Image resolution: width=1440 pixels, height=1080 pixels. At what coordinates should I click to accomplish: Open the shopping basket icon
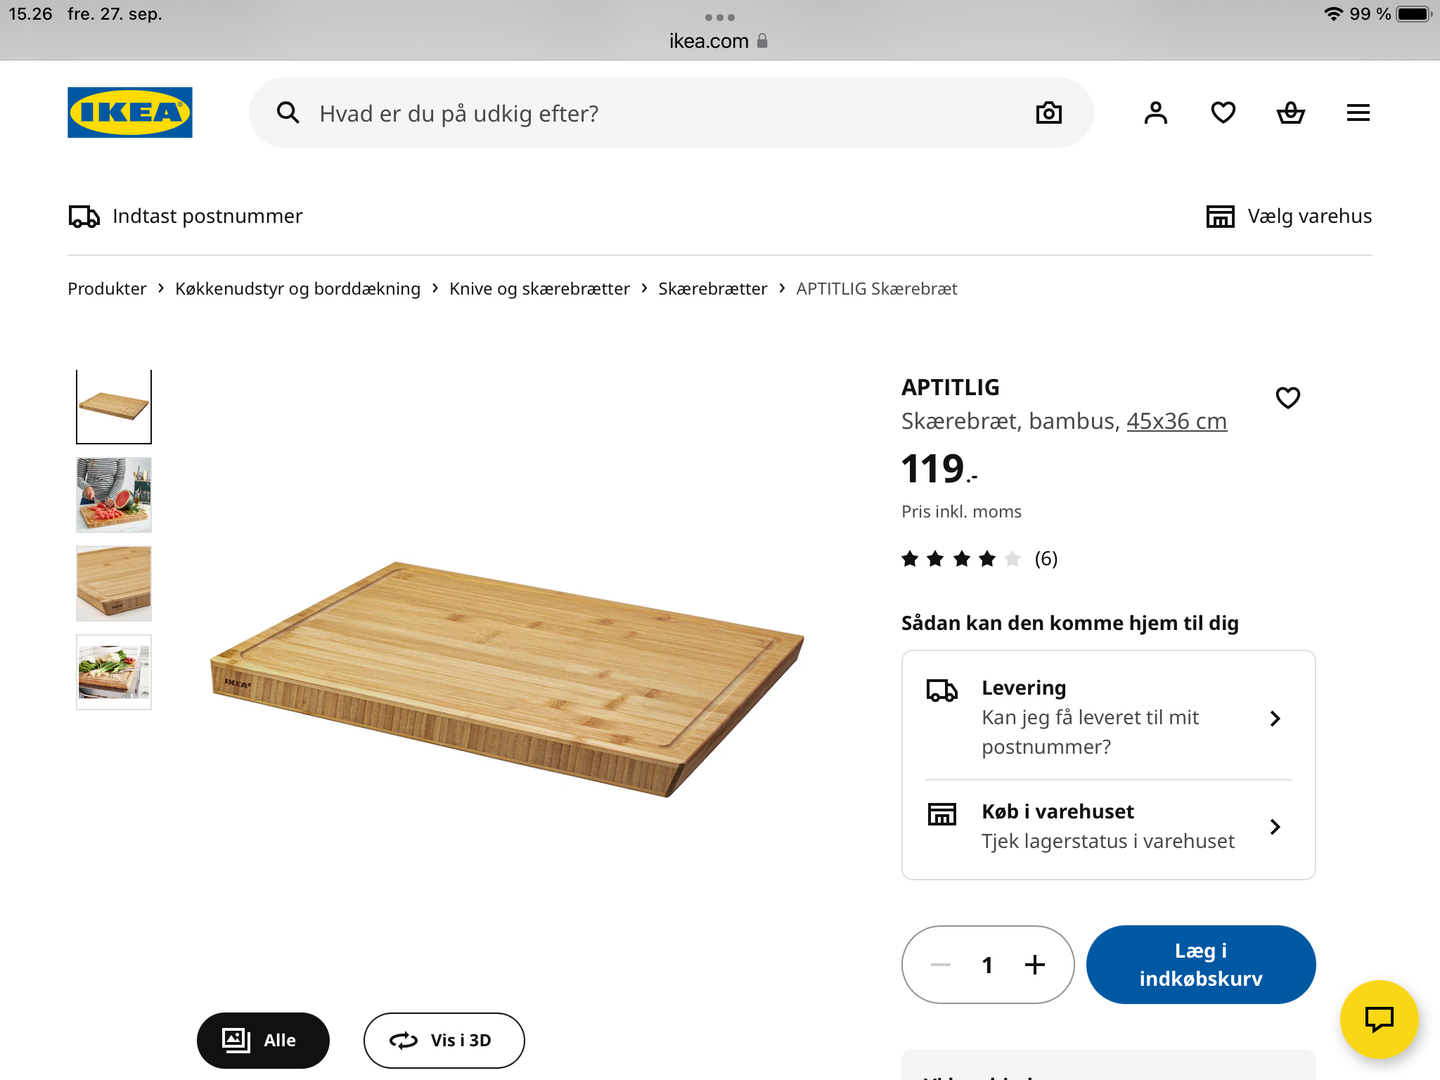pyautogui.click(x=1291, y=113)
